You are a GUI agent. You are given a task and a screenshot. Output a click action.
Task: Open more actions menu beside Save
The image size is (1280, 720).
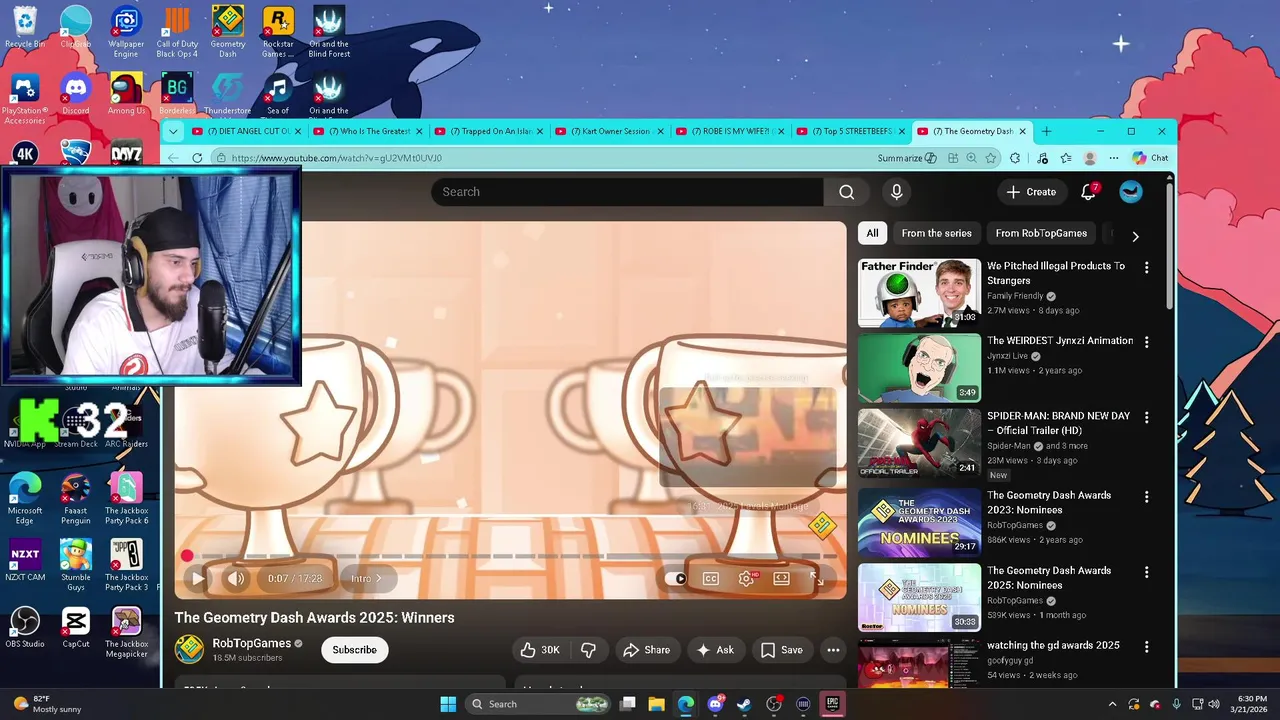tap(833, 650)
